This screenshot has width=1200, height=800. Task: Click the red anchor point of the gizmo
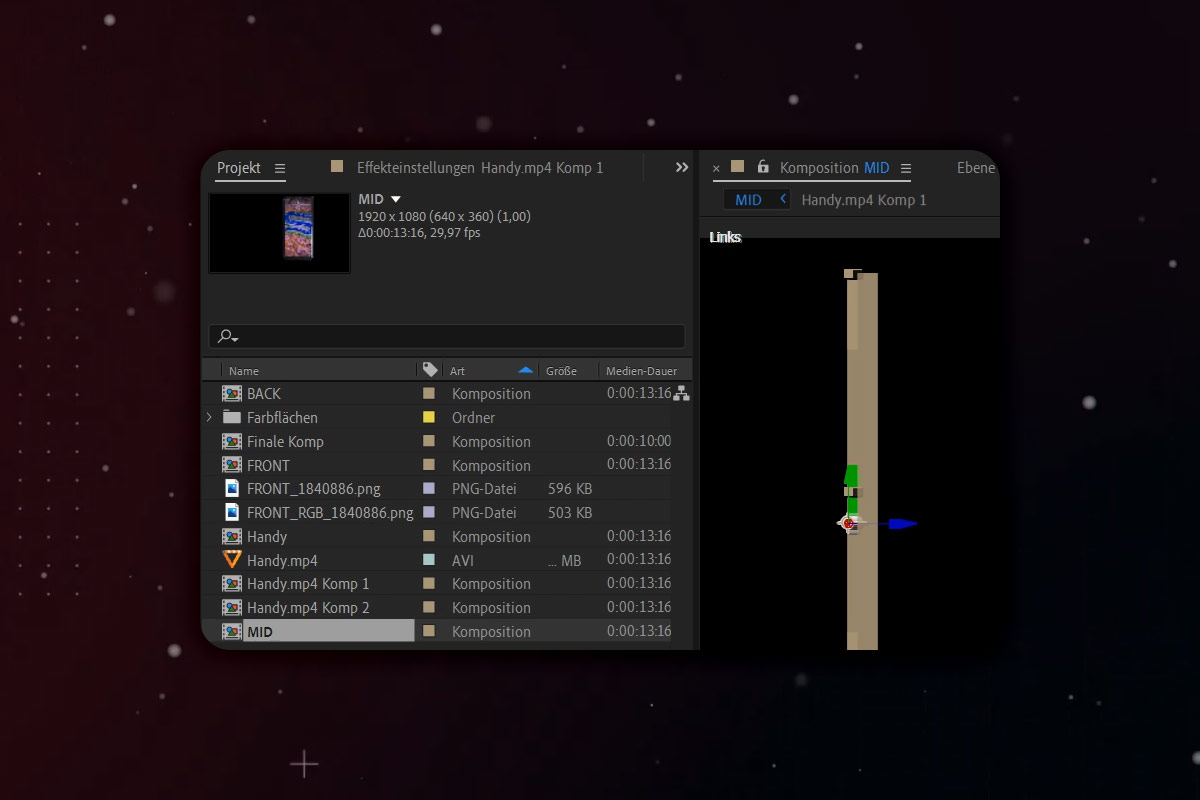coord(848,523)
